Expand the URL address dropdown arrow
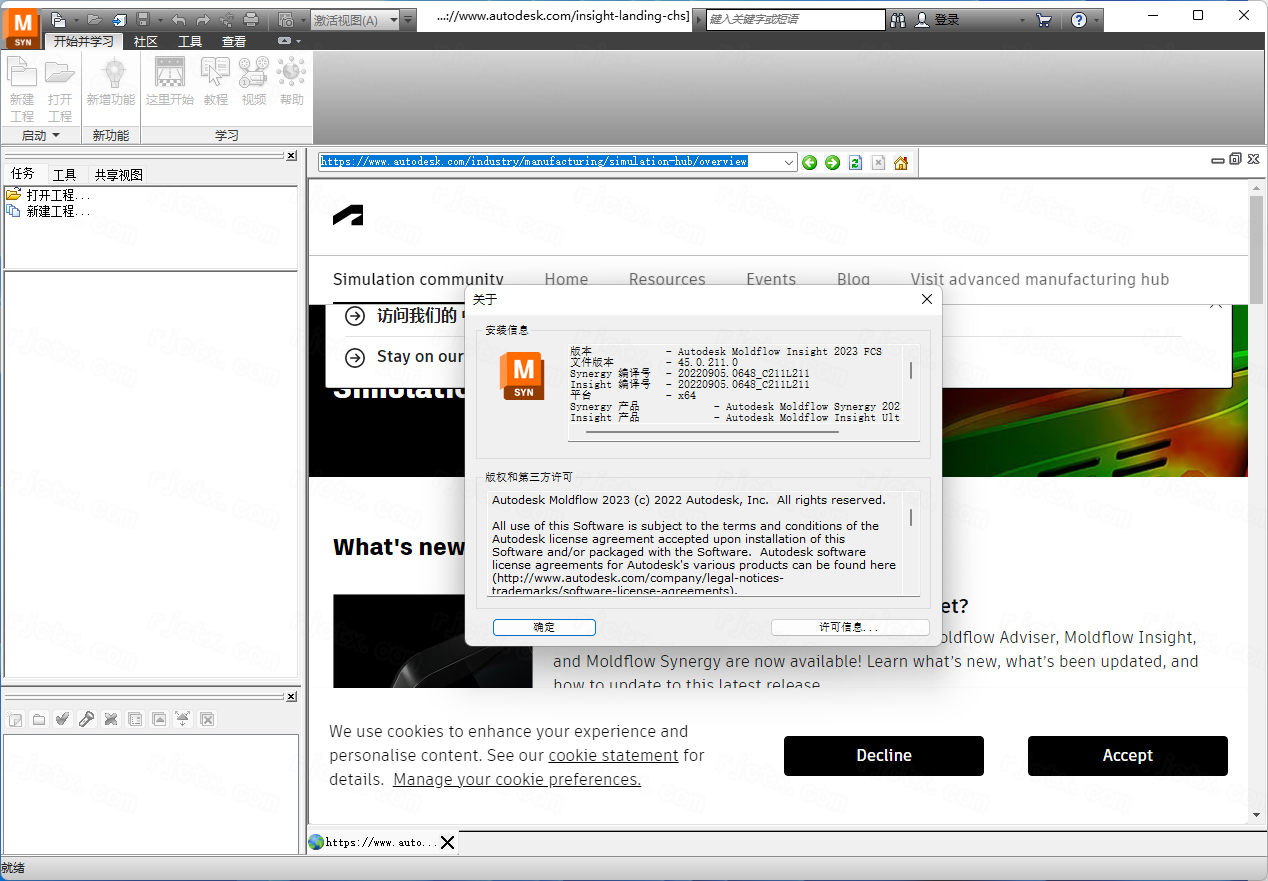Viewport: 1268px width, 881px height. pyautogui.click(x=789, y=163)
